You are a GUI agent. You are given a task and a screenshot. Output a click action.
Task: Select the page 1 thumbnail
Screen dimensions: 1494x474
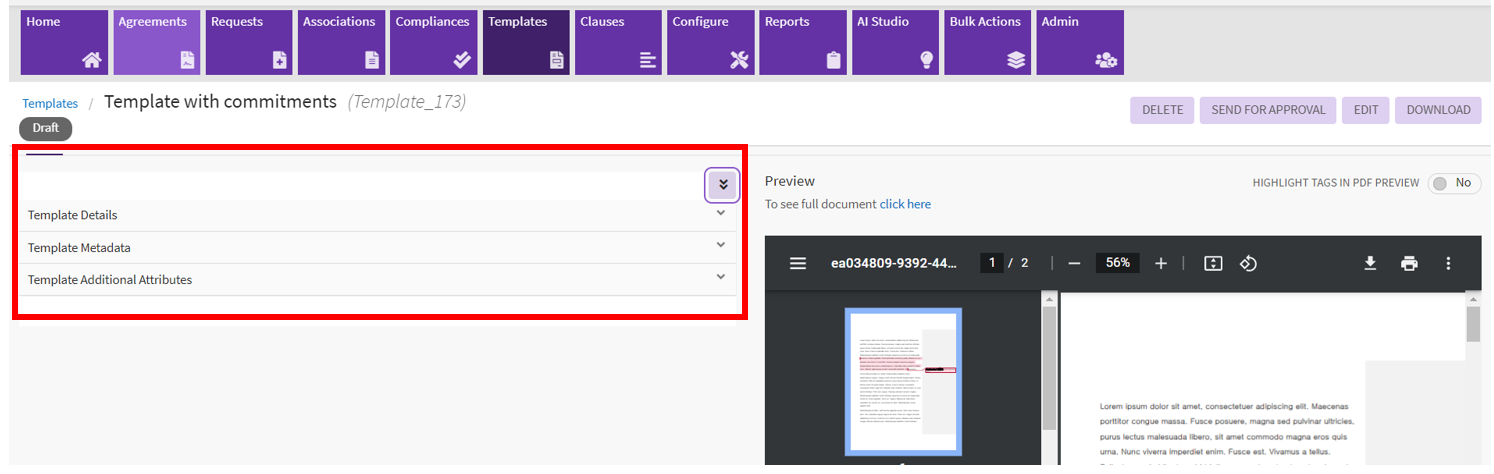(x=903, y=380)
